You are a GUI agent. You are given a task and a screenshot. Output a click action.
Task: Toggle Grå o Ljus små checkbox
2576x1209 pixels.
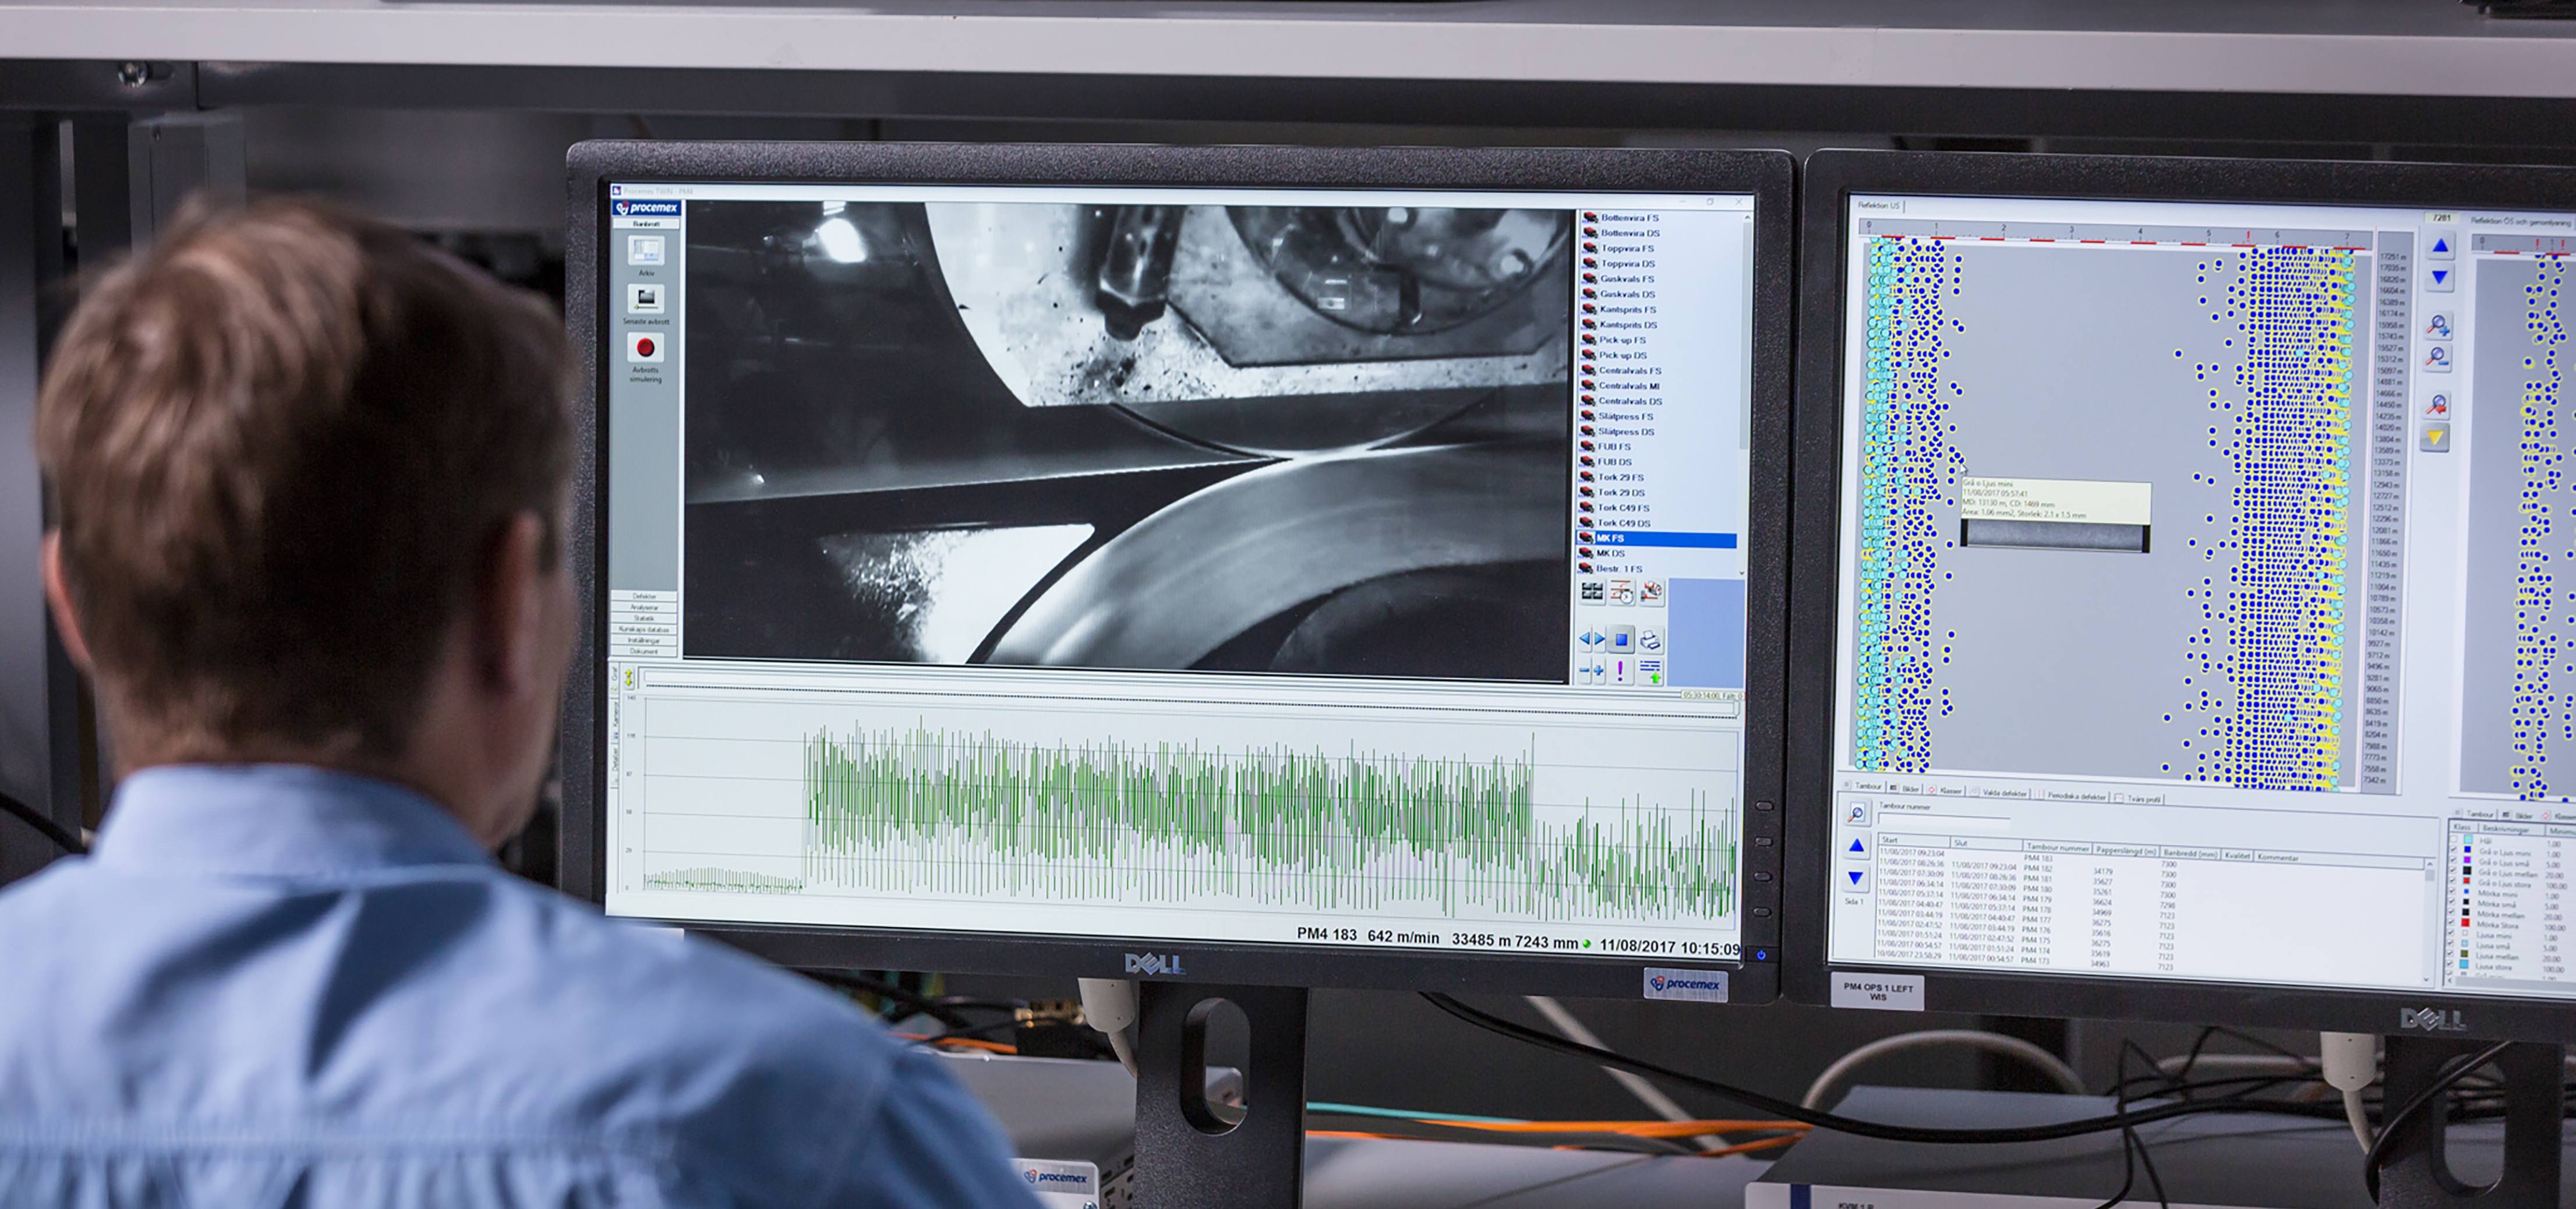[x=2454, y=860]
